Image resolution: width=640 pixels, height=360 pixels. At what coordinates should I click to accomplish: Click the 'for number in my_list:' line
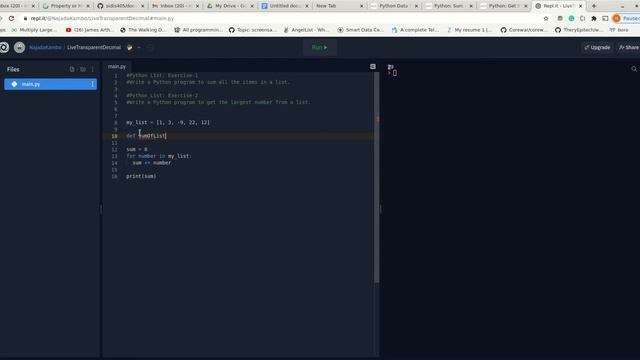point(159,156)
